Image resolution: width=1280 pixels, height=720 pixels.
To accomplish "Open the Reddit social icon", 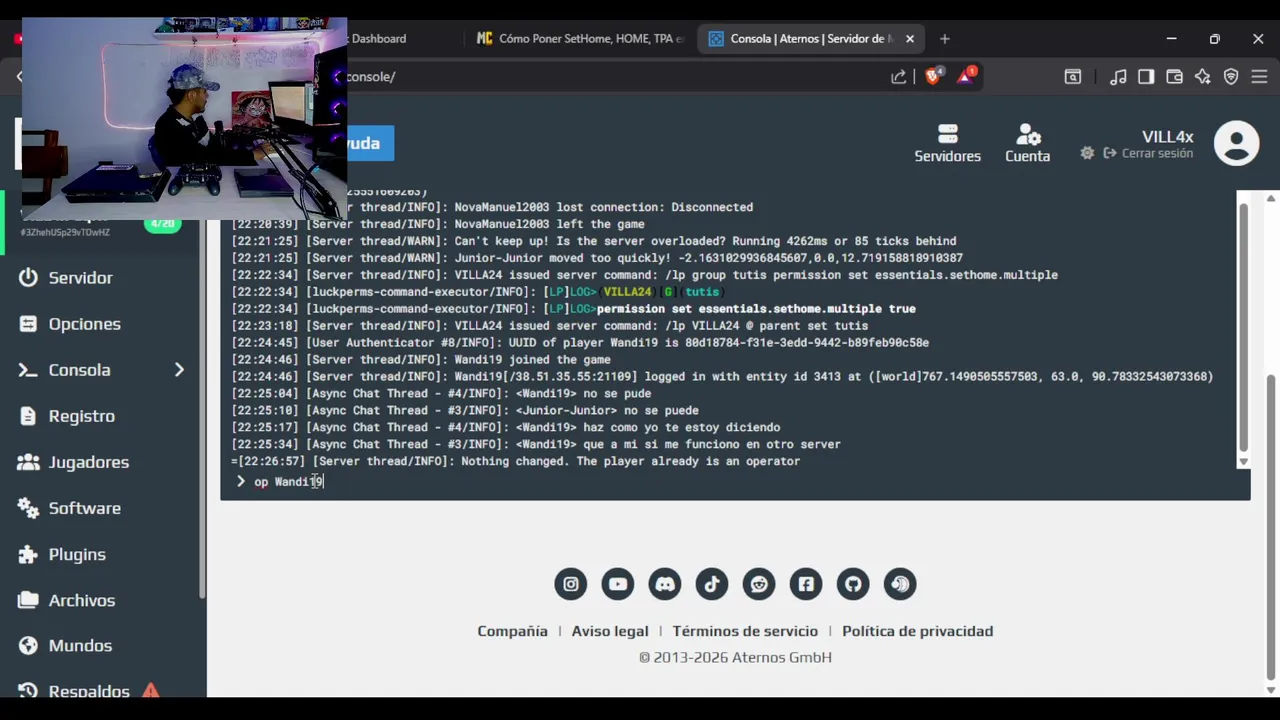I will 759,584.
